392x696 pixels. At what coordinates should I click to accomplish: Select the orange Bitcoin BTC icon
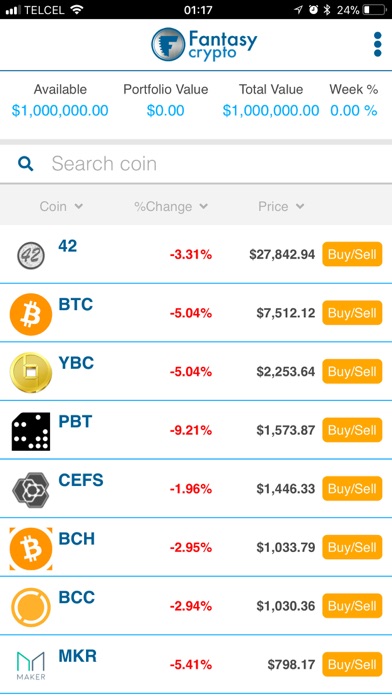pyautogui.click(x=31, y=314)
